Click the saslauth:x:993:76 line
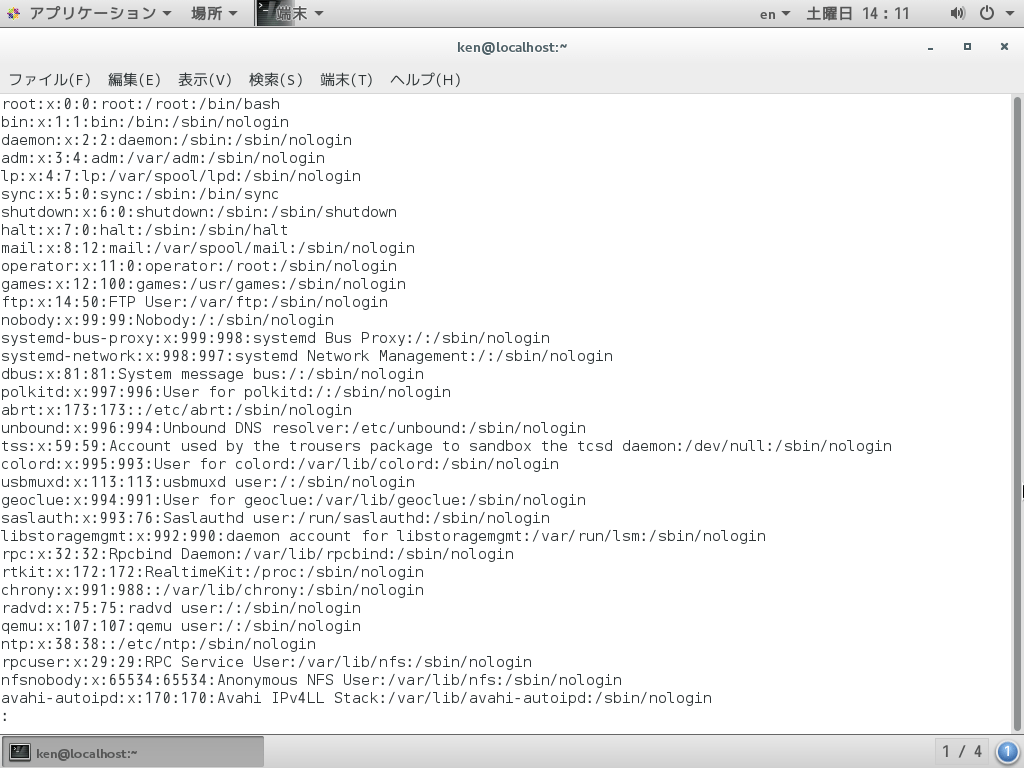Screen dimensions: 1024x768 coord(276,518)
